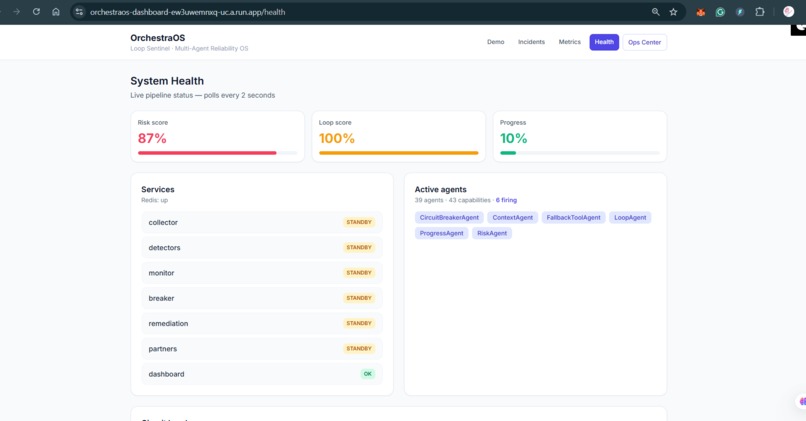The width and height of the screenshot is (806, 421).
Task: Click the Services panel heading
Action: click(x=158, y=189)
